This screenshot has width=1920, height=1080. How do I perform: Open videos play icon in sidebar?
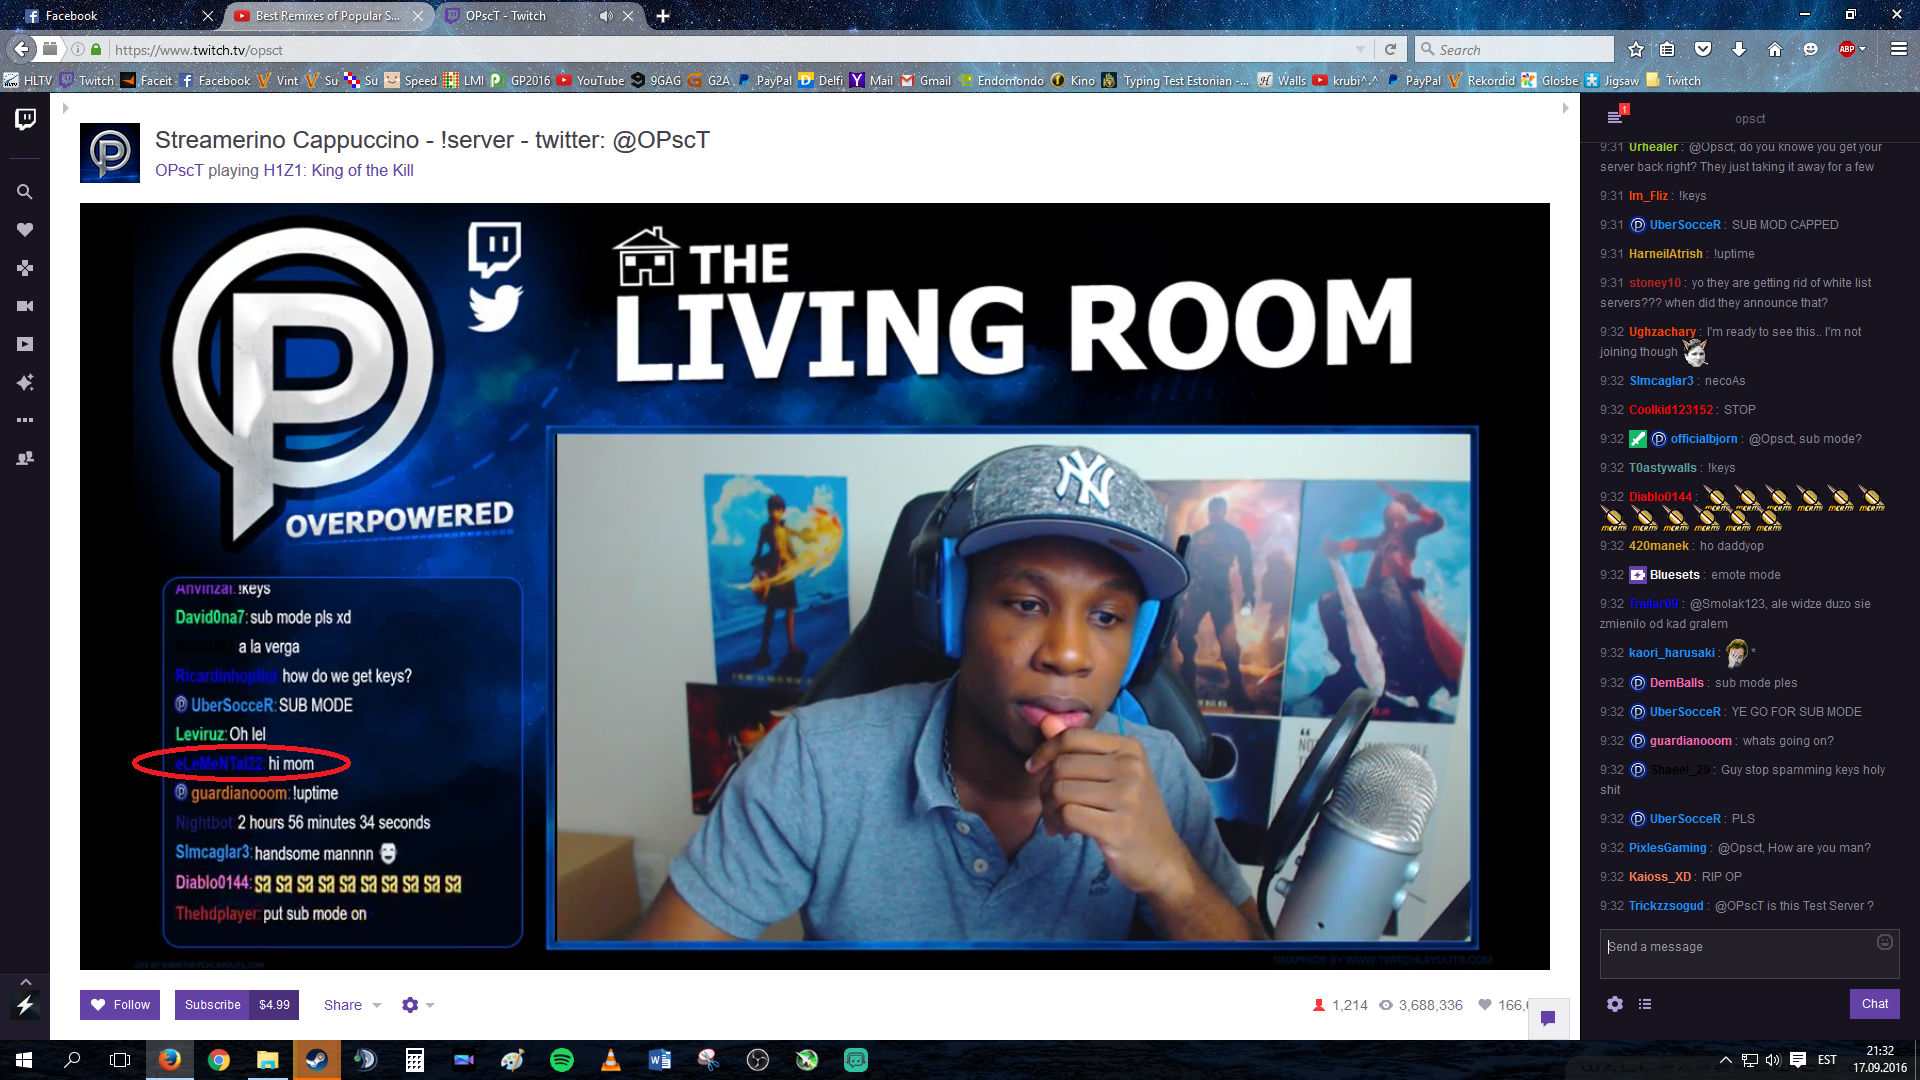pos(25,344)
